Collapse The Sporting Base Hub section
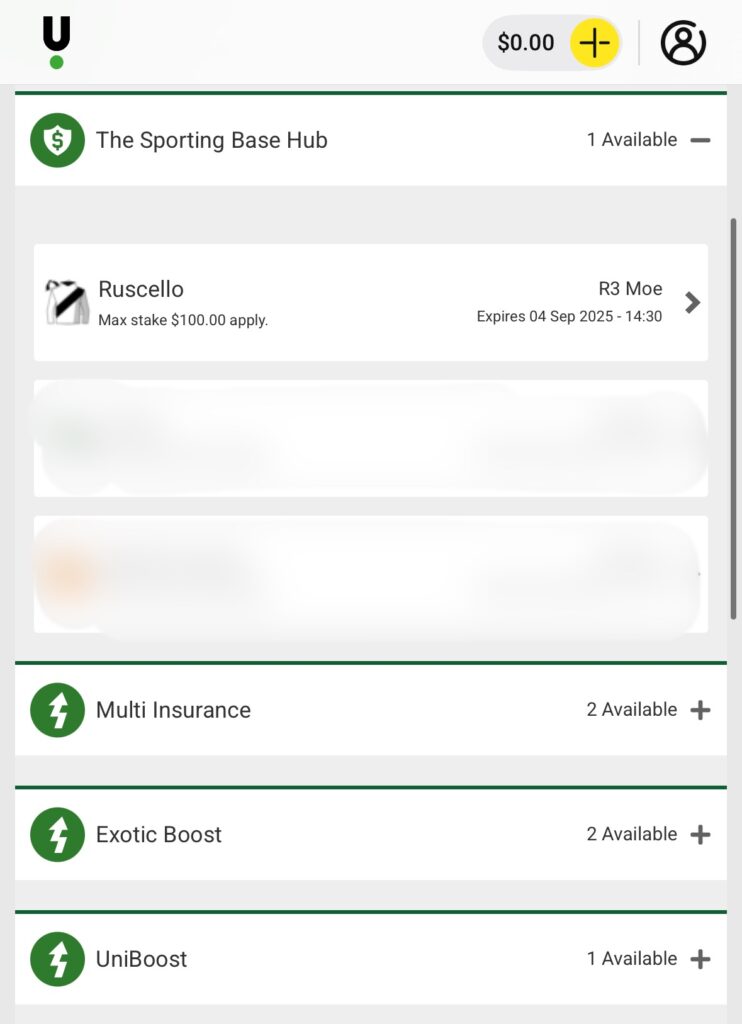Image resolution: width=742 pixels, height=1024 pixels. point(700,140)
